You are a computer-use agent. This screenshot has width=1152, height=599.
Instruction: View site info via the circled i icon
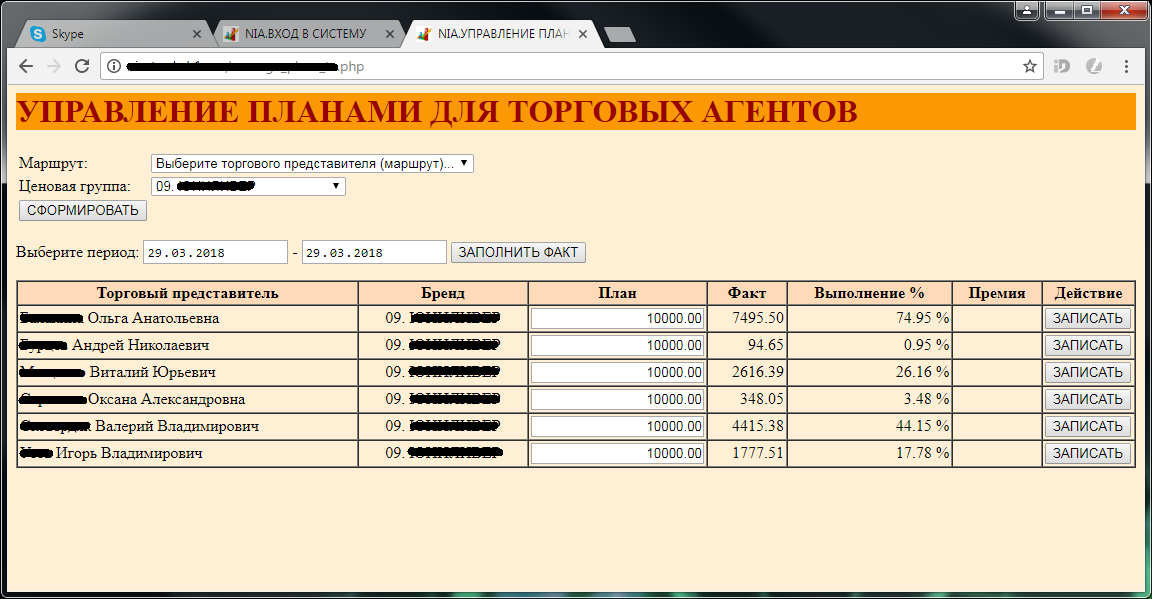pyautogui.click(x=114, y=66)
